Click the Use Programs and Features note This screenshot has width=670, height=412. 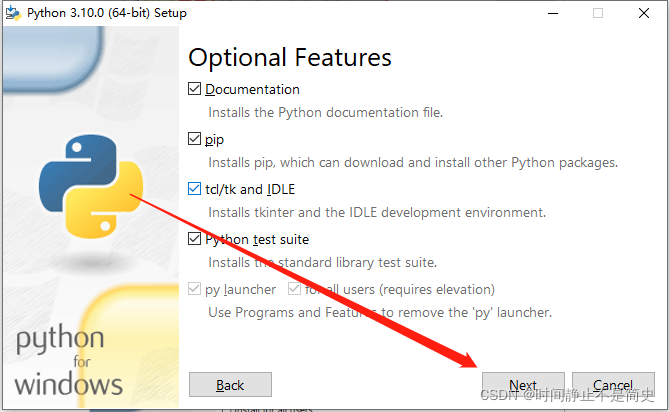coord(380,312)
